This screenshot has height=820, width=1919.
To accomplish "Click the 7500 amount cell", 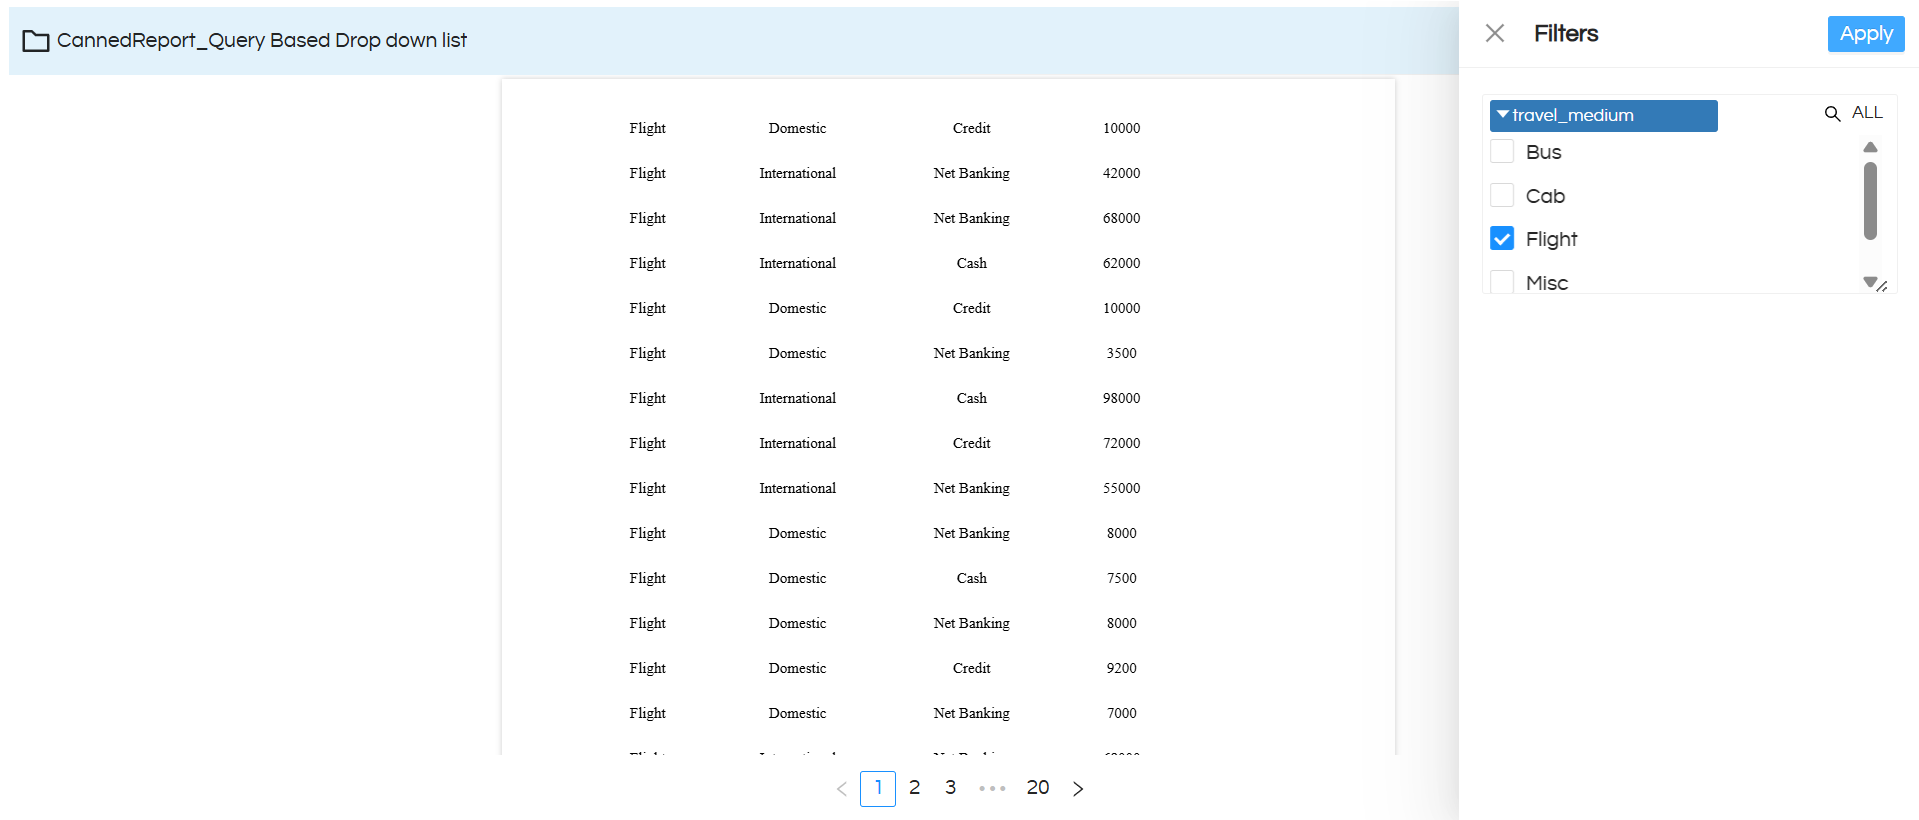I will (1121, 578).
